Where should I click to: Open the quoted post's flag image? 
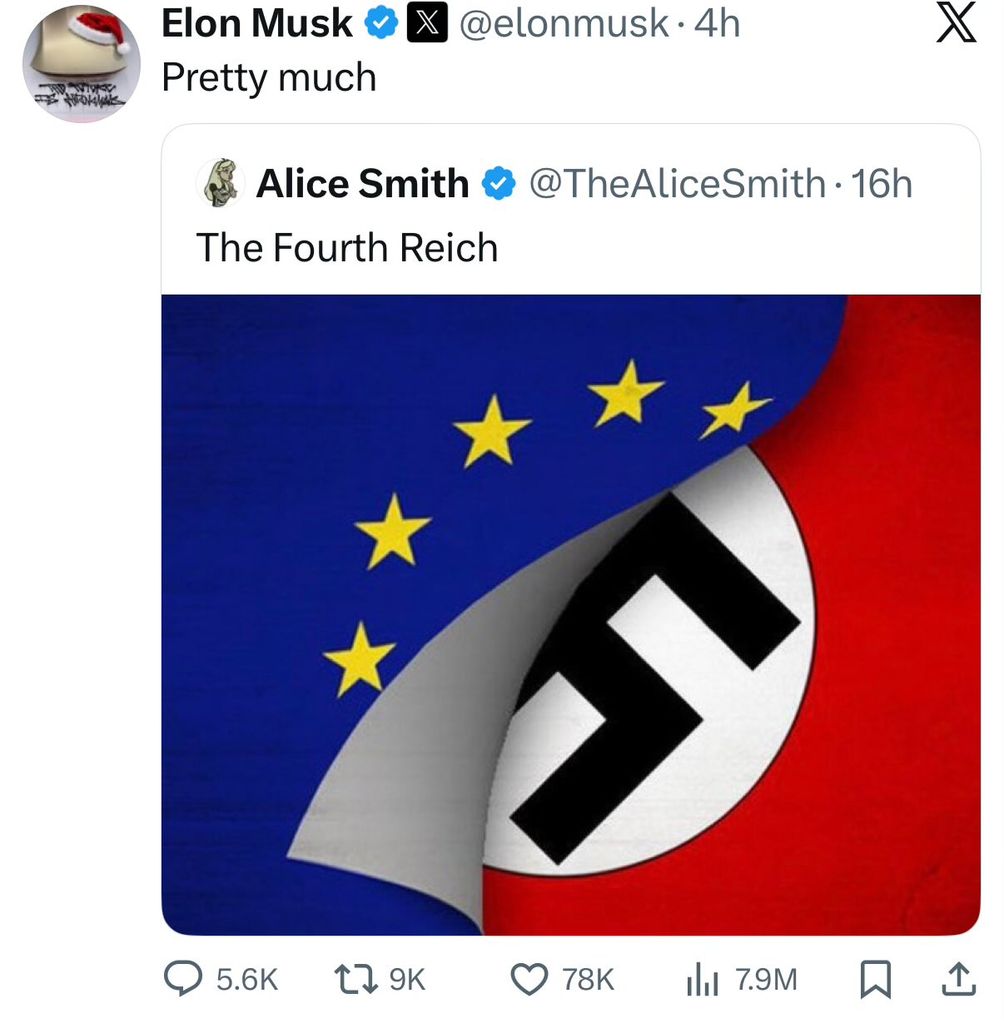pos(570,614)
